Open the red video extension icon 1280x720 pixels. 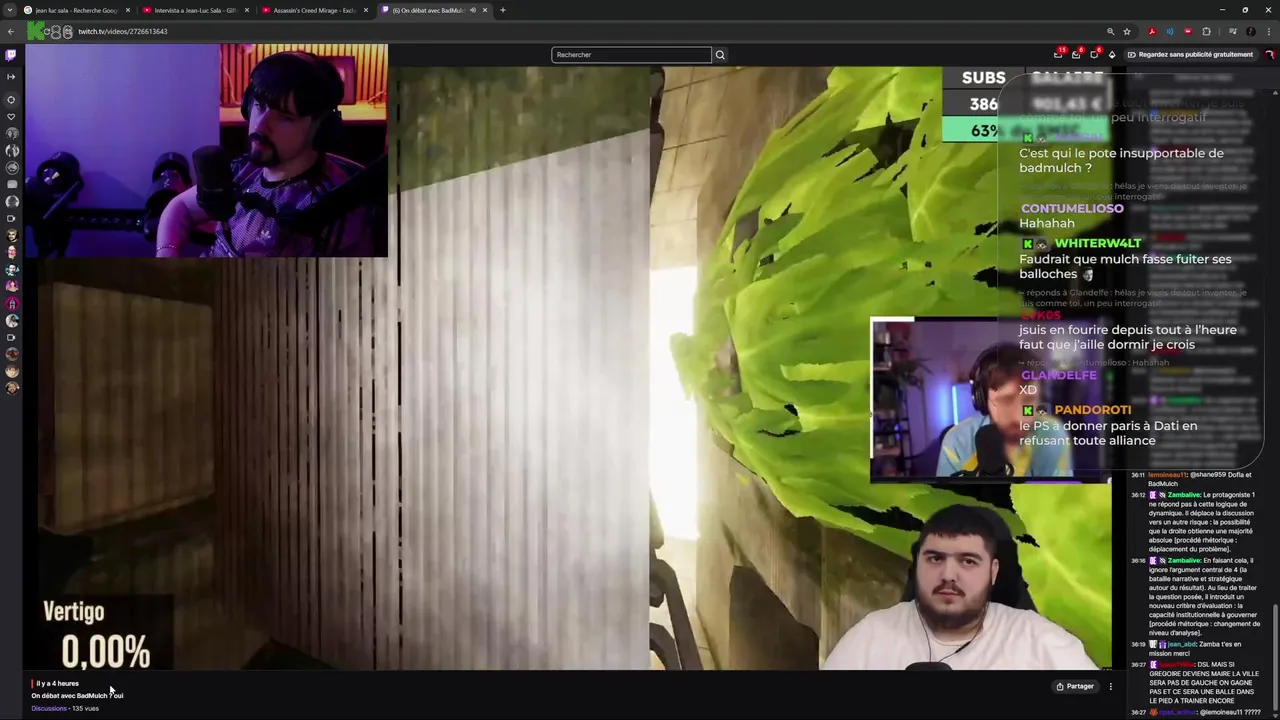1188,31
